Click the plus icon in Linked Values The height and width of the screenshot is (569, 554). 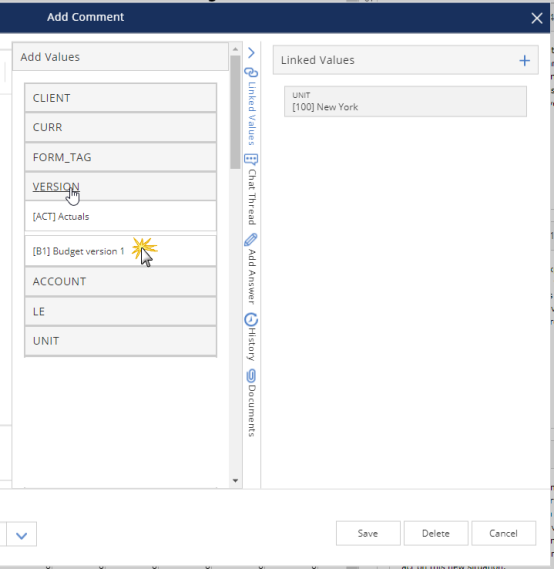[524, 60]
